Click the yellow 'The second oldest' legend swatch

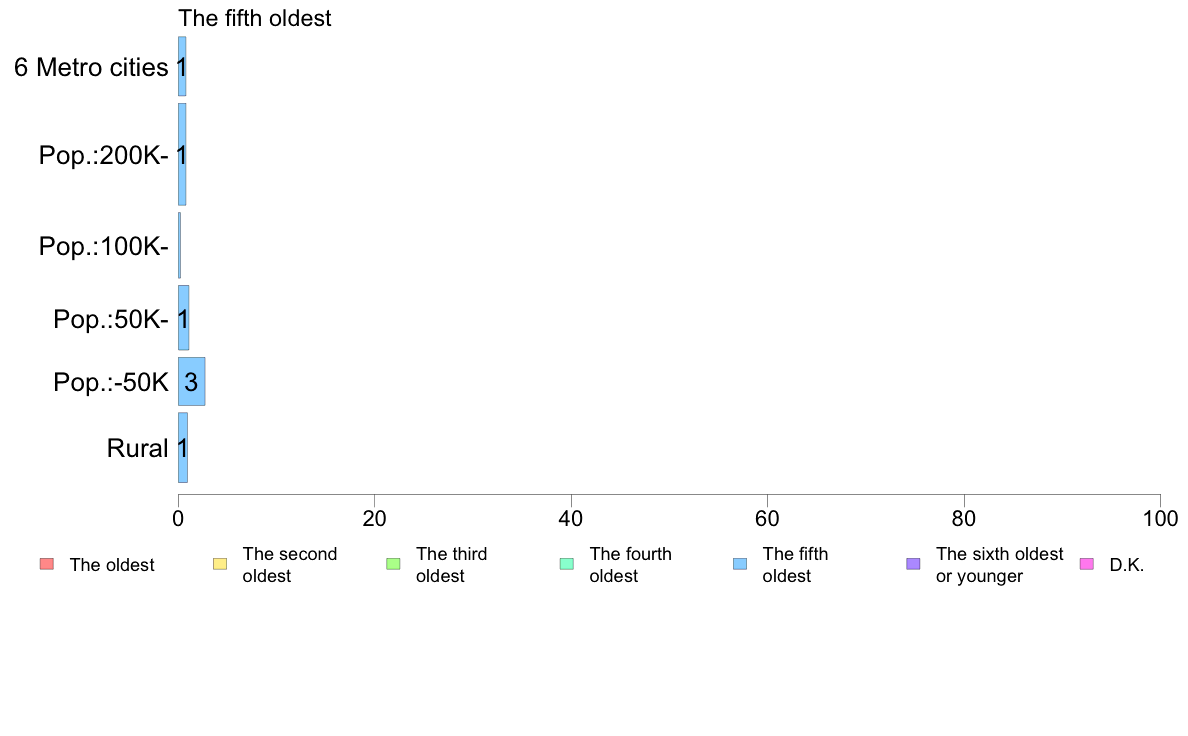click(x=220, y=564)
